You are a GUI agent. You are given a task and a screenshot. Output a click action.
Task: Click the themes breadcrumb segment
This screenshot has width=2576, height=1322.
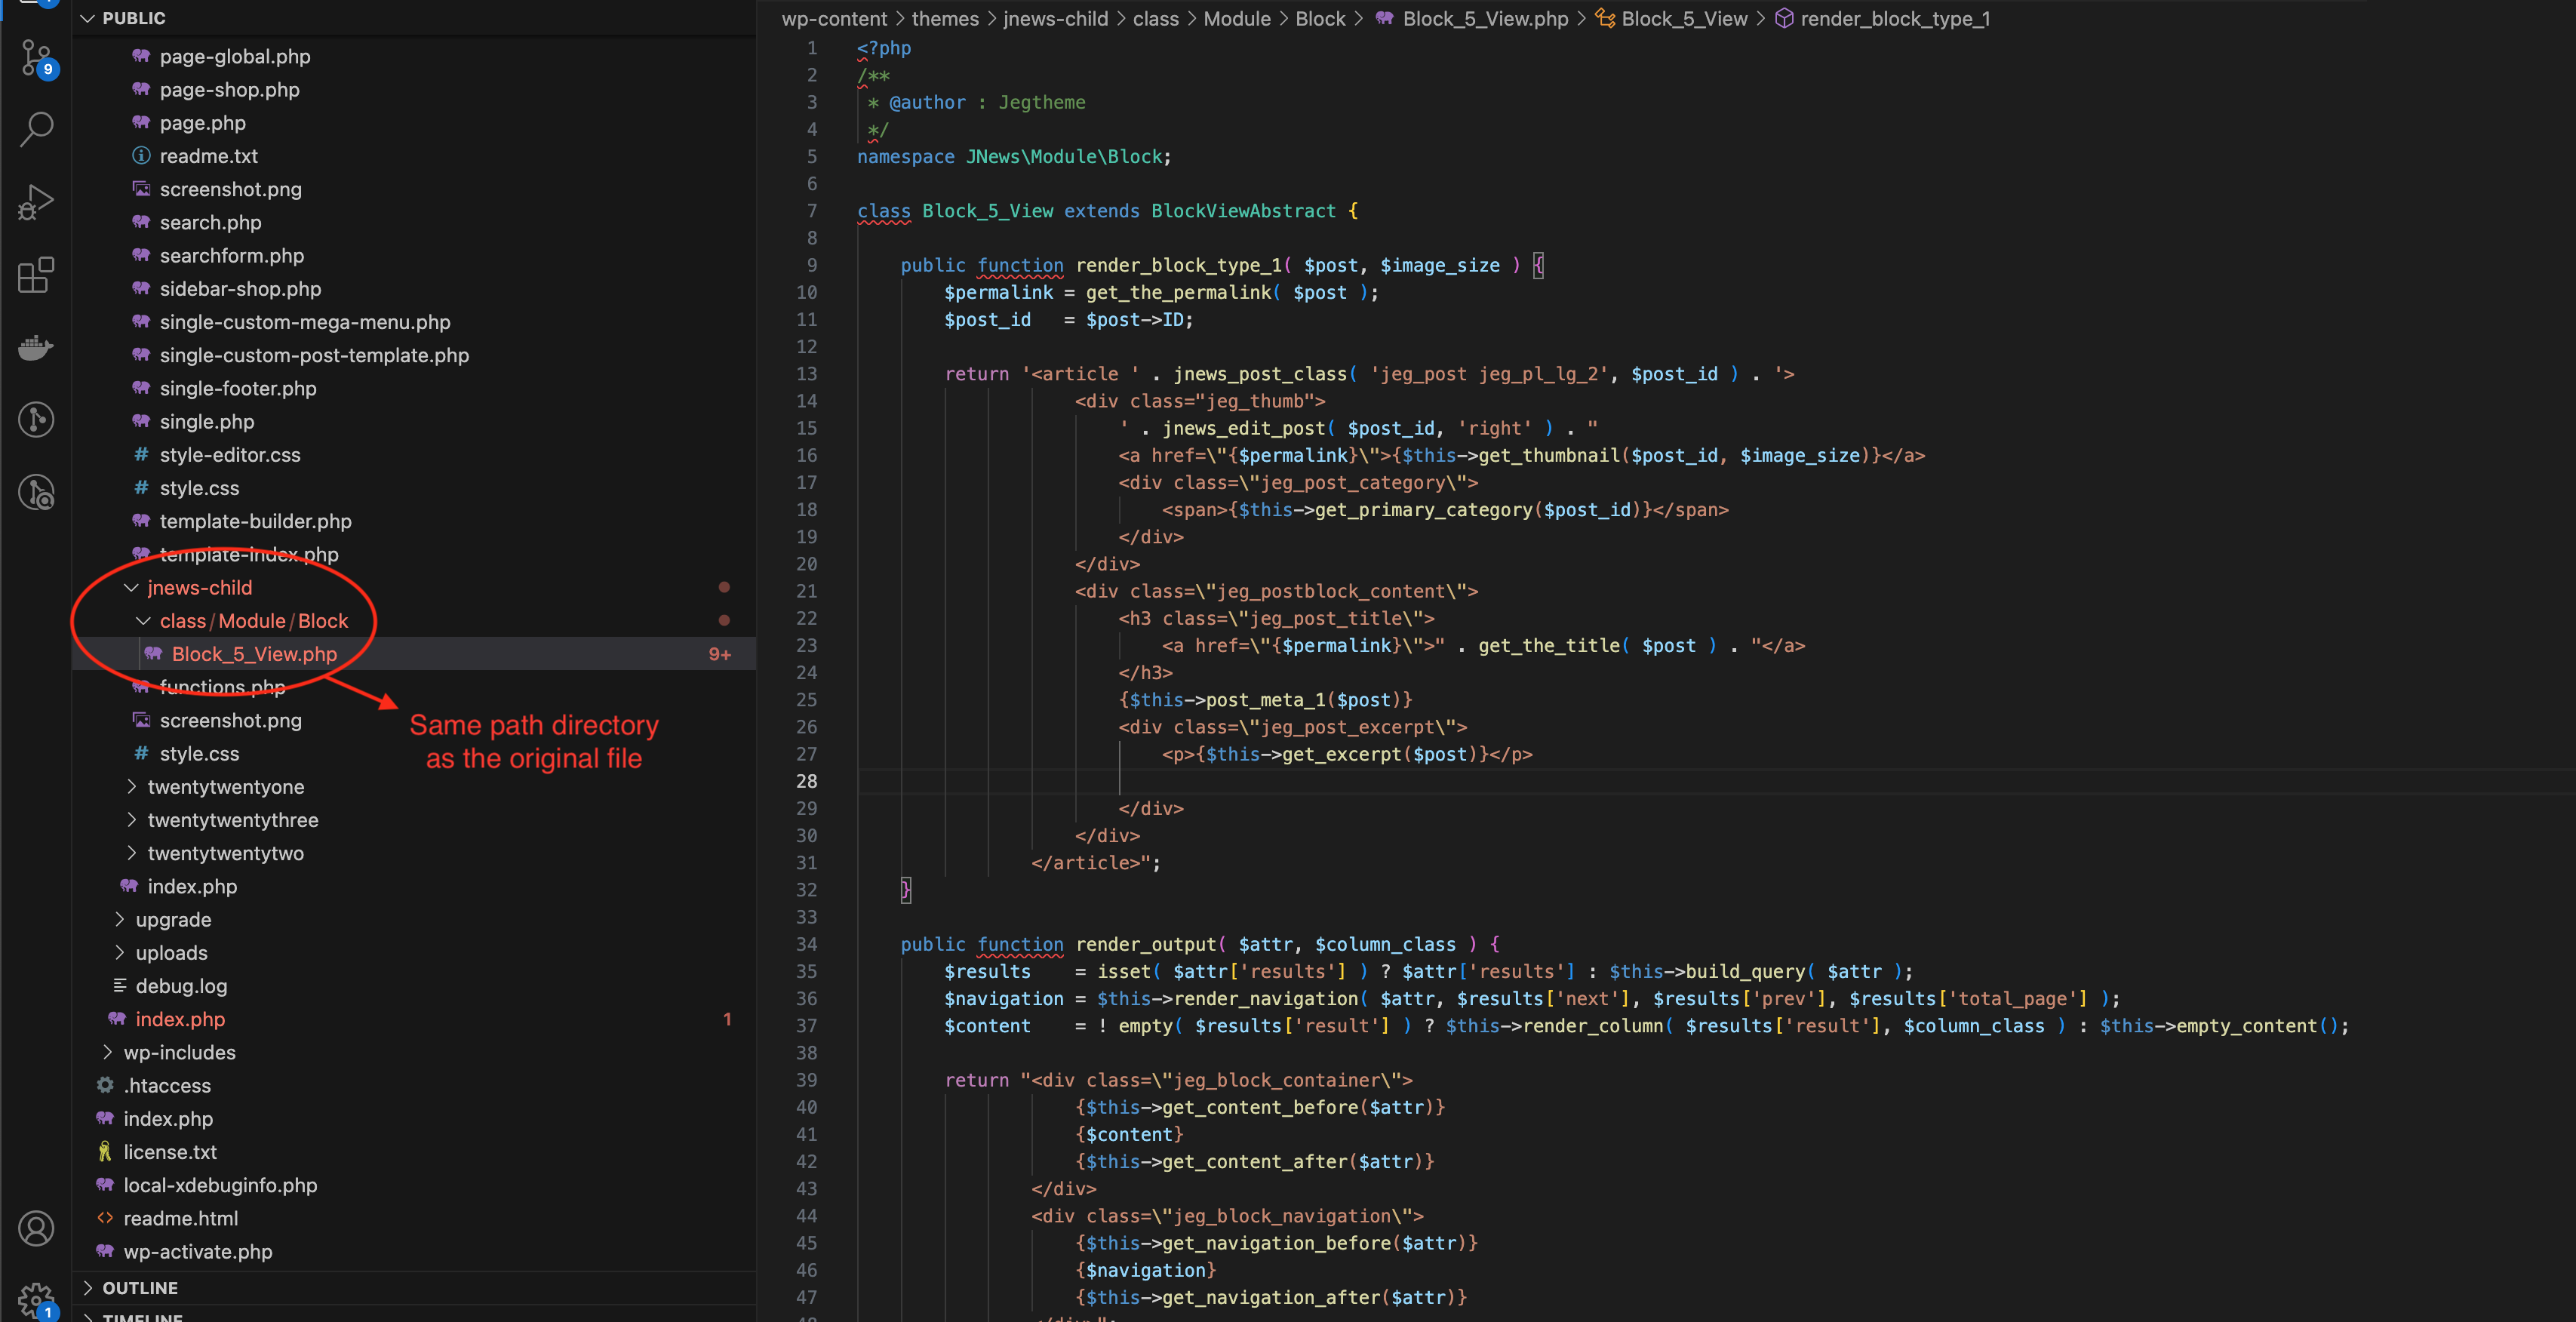pos(944,18)
